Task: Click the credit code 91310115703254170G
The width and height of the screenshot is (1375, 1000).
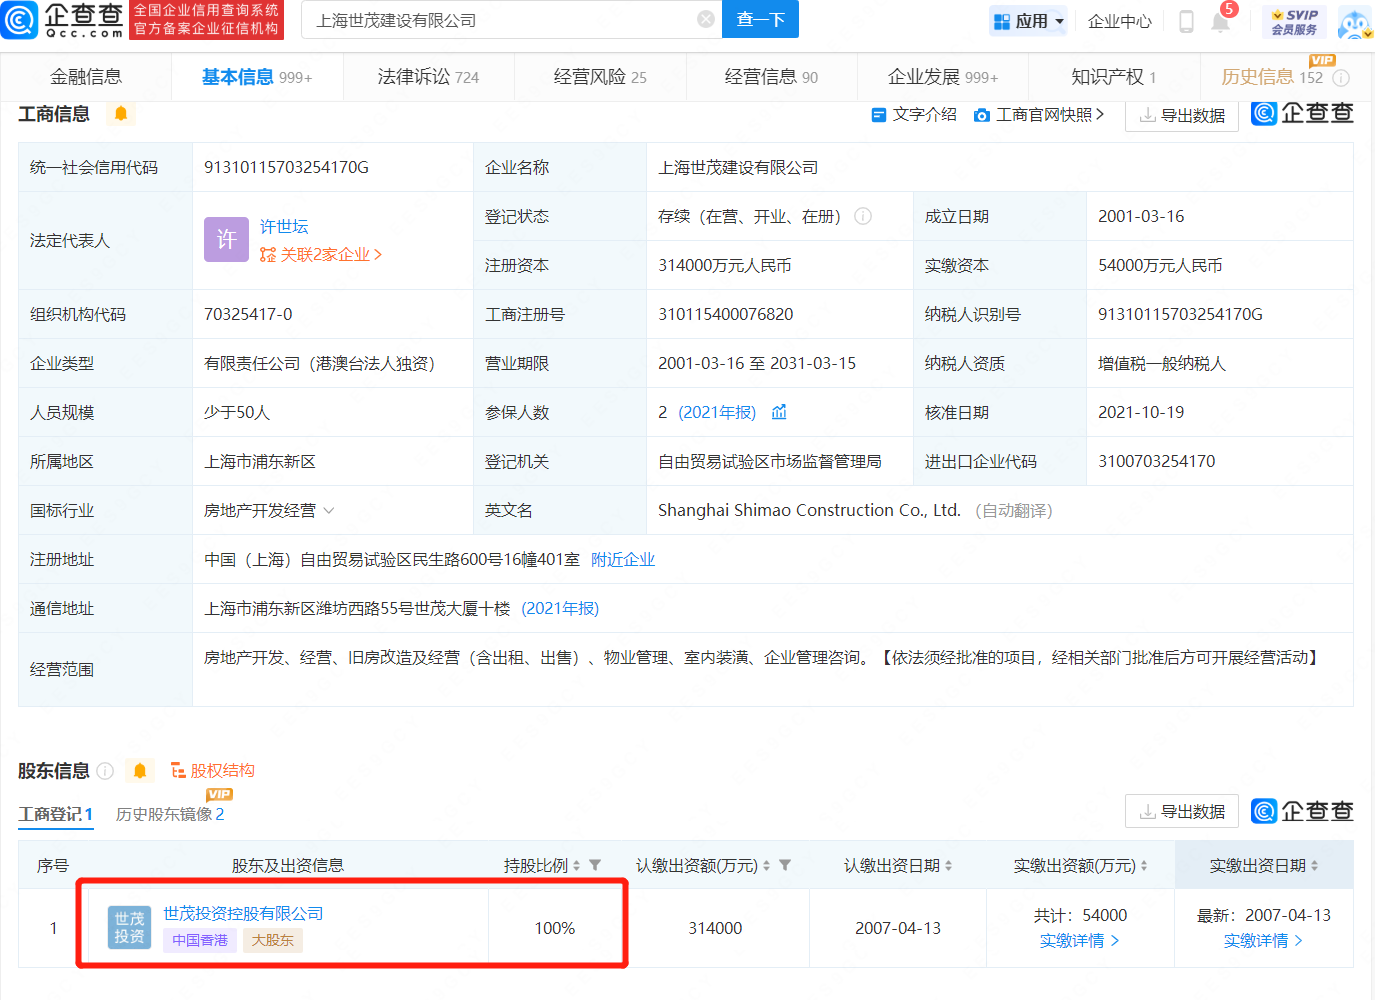Action: click(286, 168)
